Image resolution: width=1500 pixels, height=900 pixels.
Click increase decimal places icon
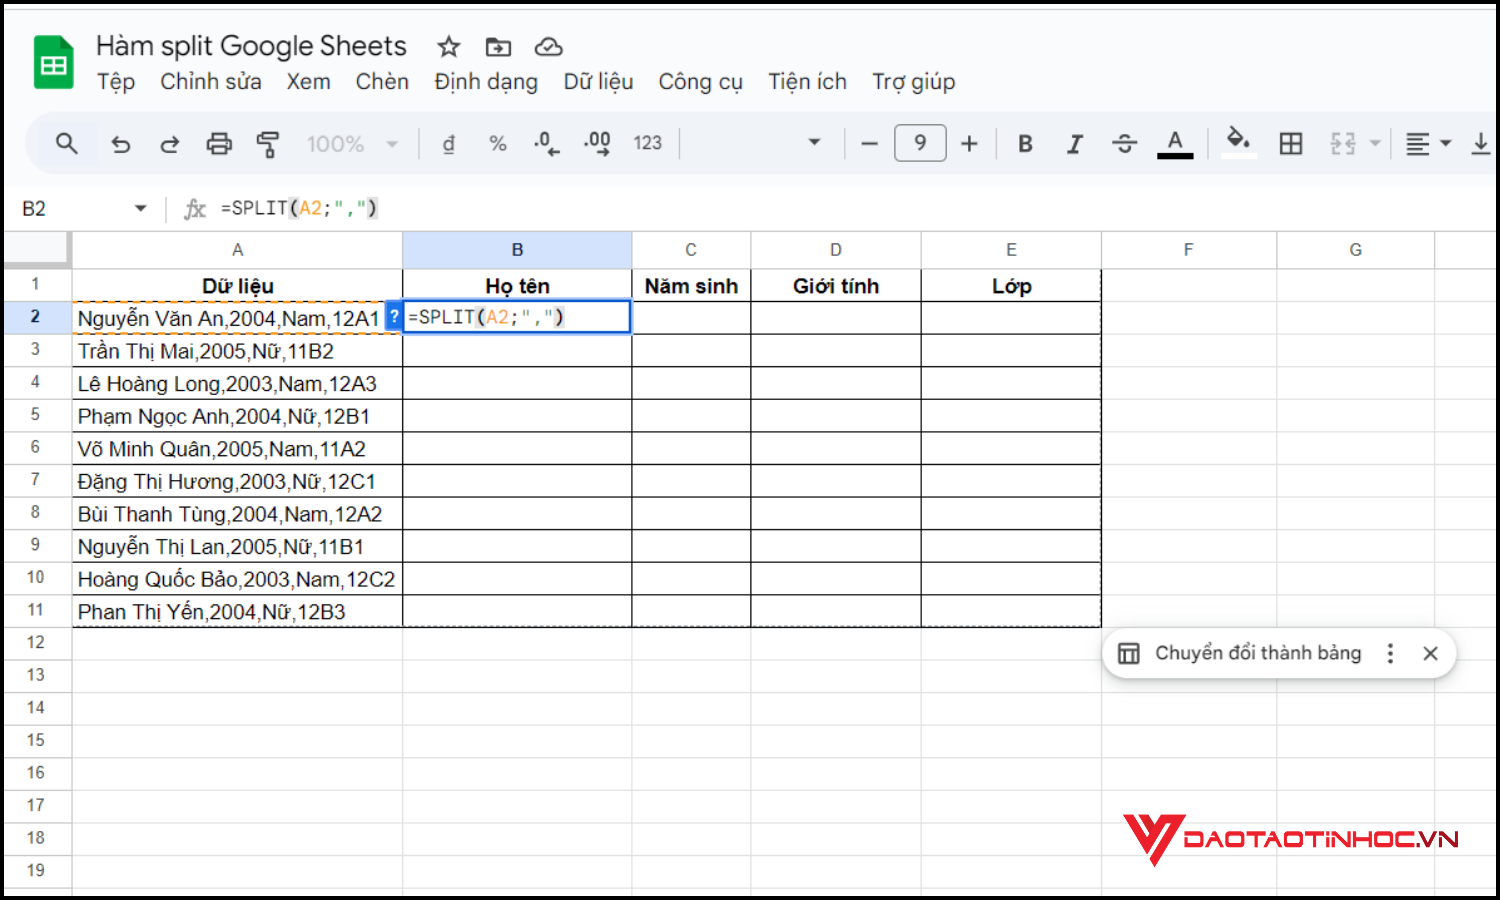click(x=597, y=144)
